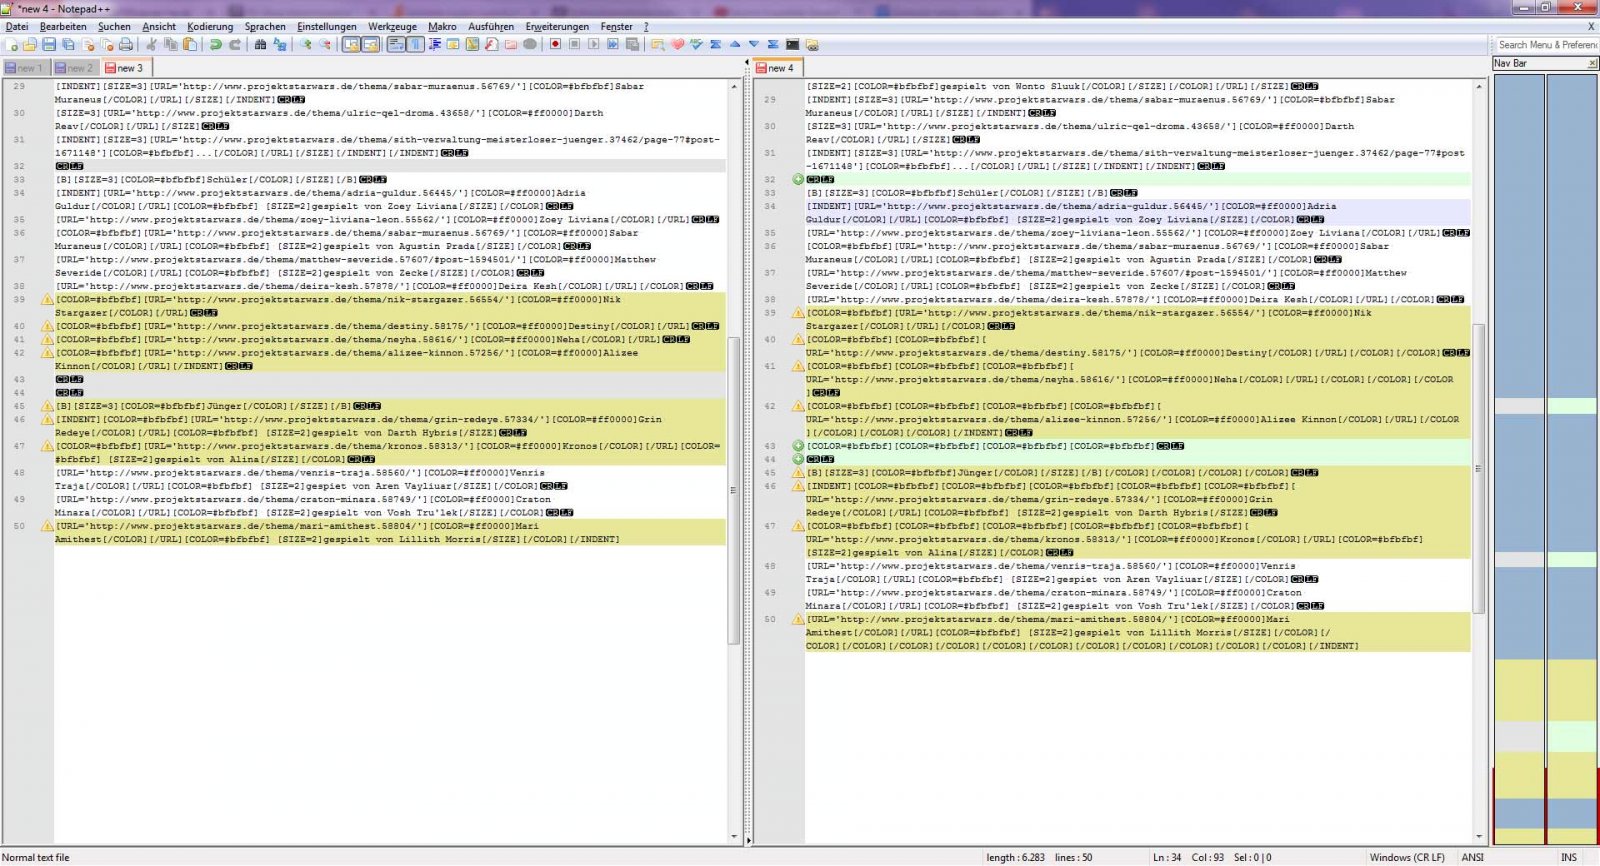Run macro multiple times icon
This screenshot has width=1600, height=866.
pos(613,44)
